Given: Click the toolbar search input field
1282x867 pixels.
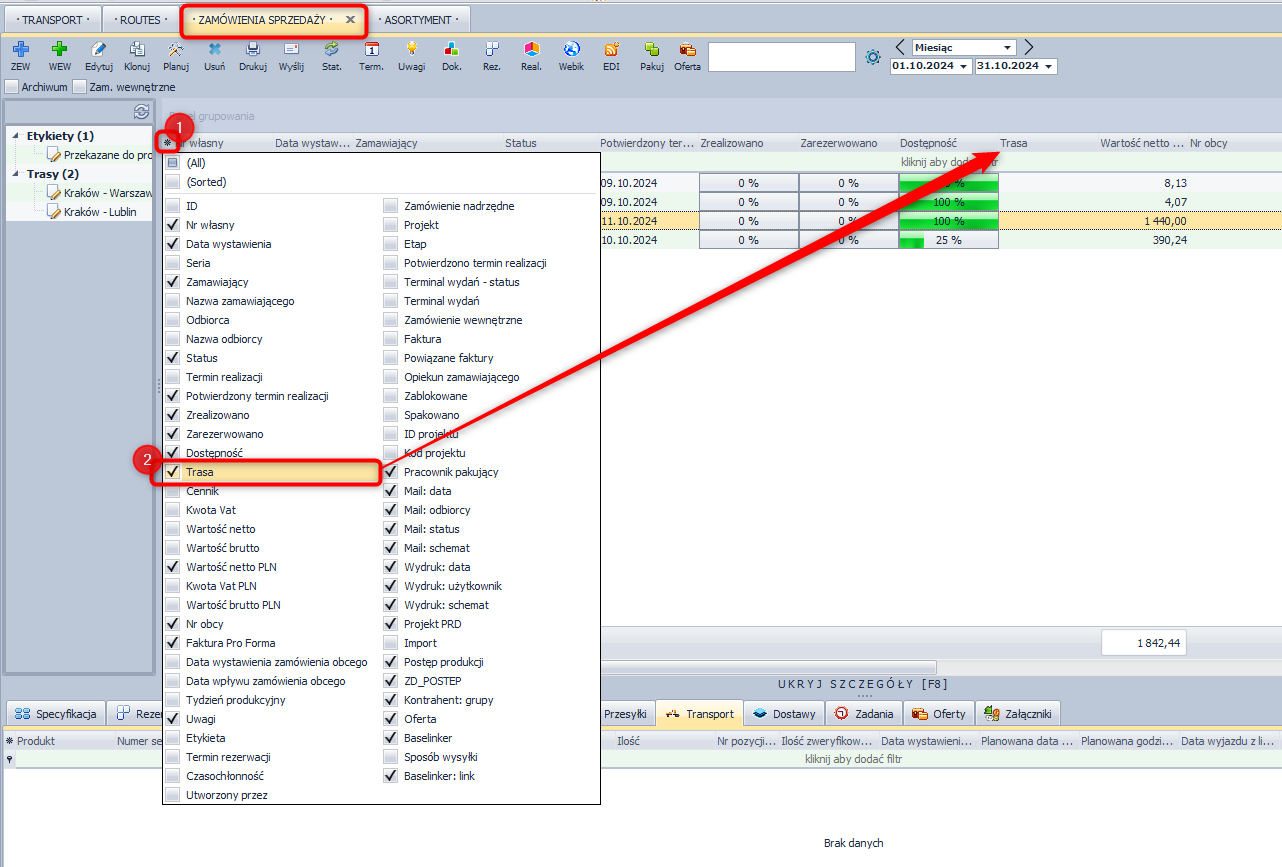Looking at the screenshot, I should [x=781, y=57].
